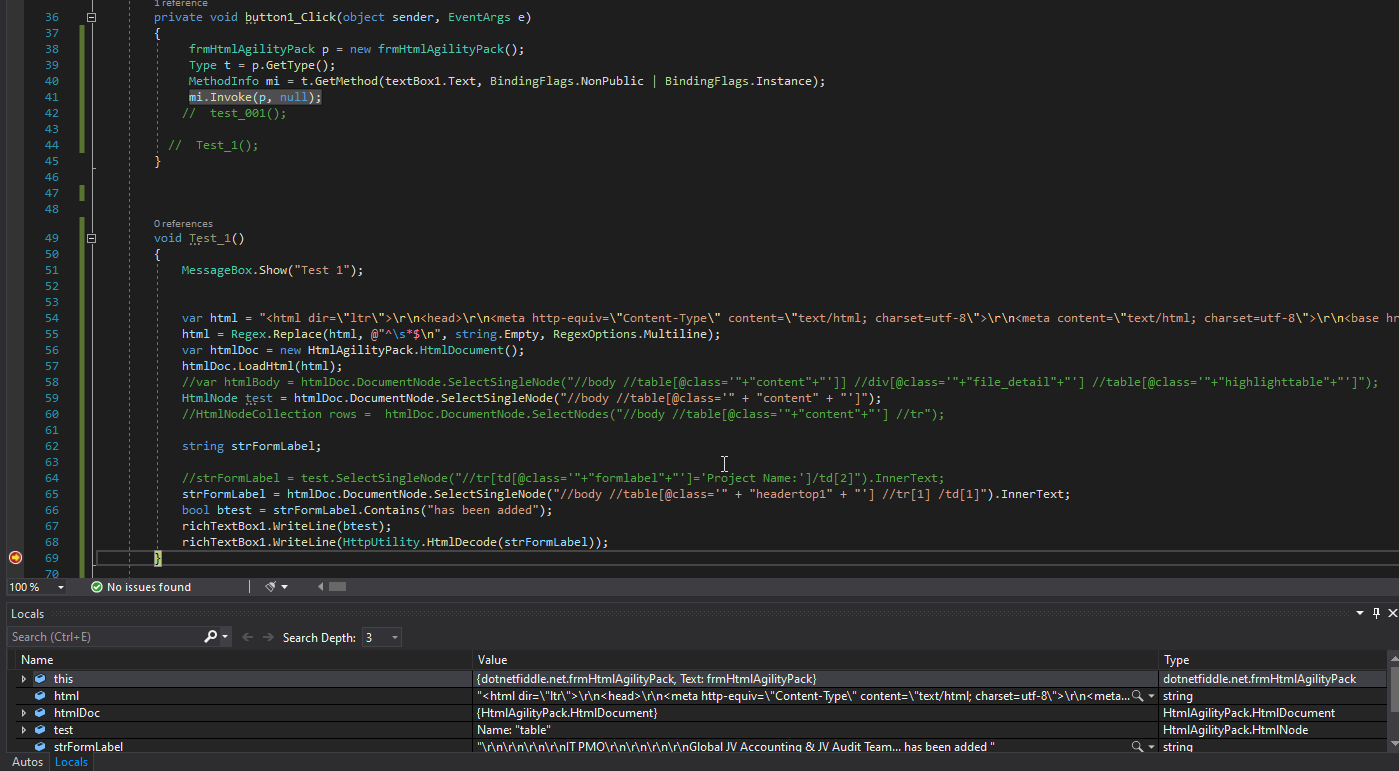
Task: Navigate to previous search result with the back arrow
Action: pos(247,637)
